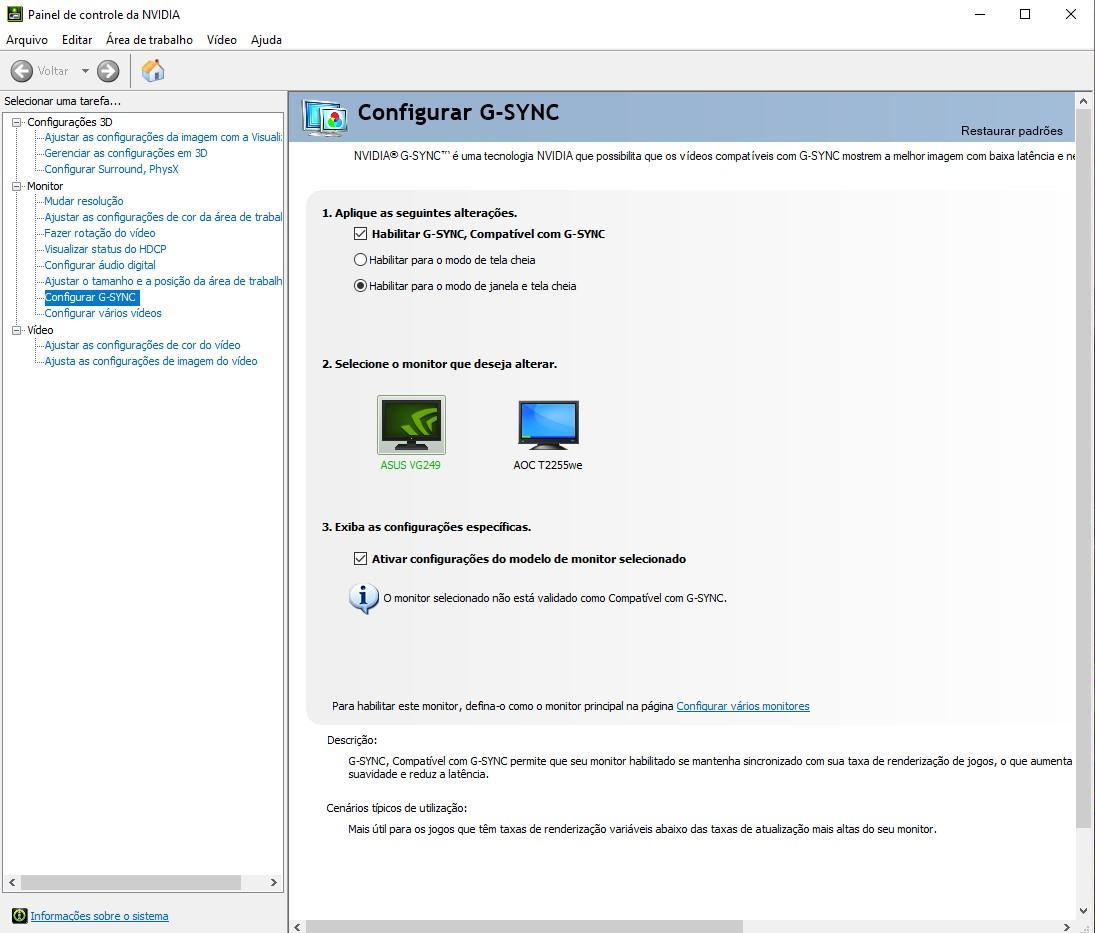Viewport: 1095px width, 933px height.
Task: Click main panel horizontal scroll right arrow
Action: [1066, 927]
